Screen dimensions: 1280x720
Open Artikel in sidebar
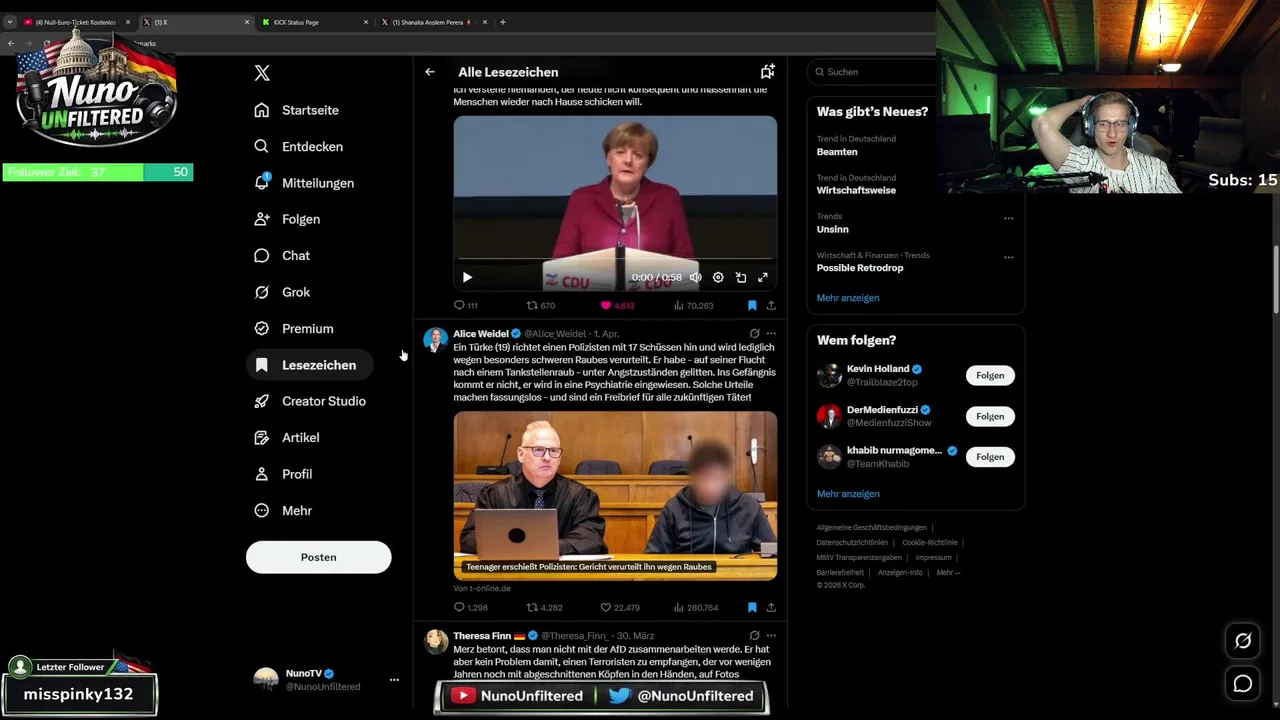[x=287, y=437]
